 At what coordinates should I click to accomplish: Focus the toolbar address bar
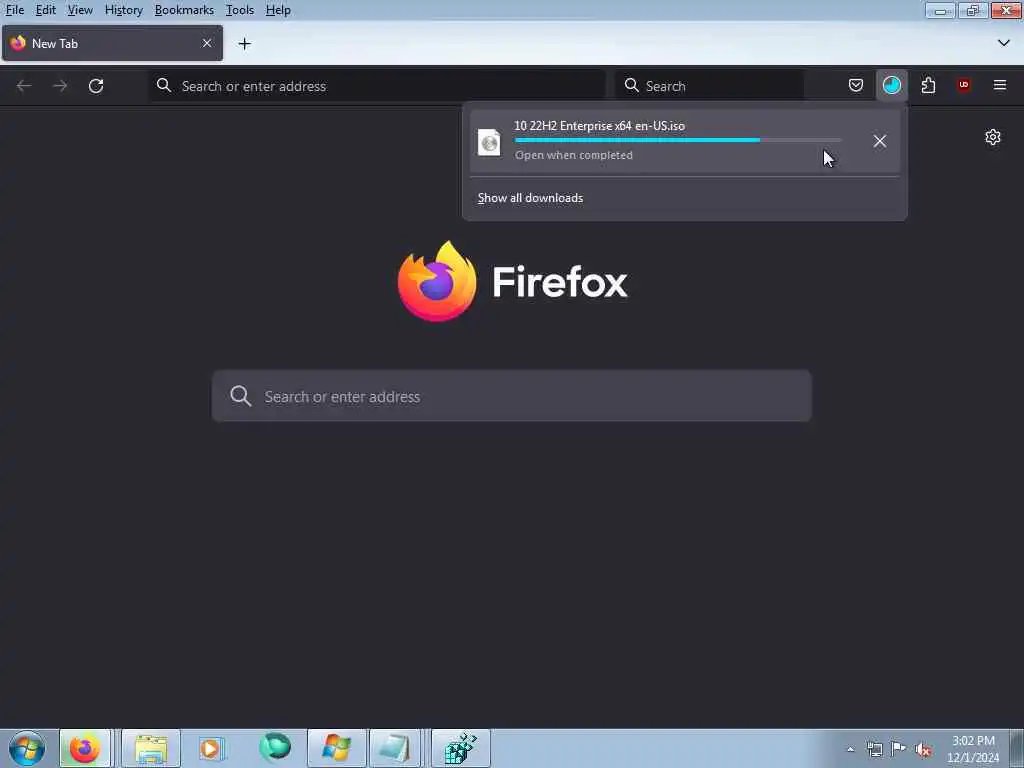pos(377,86)
